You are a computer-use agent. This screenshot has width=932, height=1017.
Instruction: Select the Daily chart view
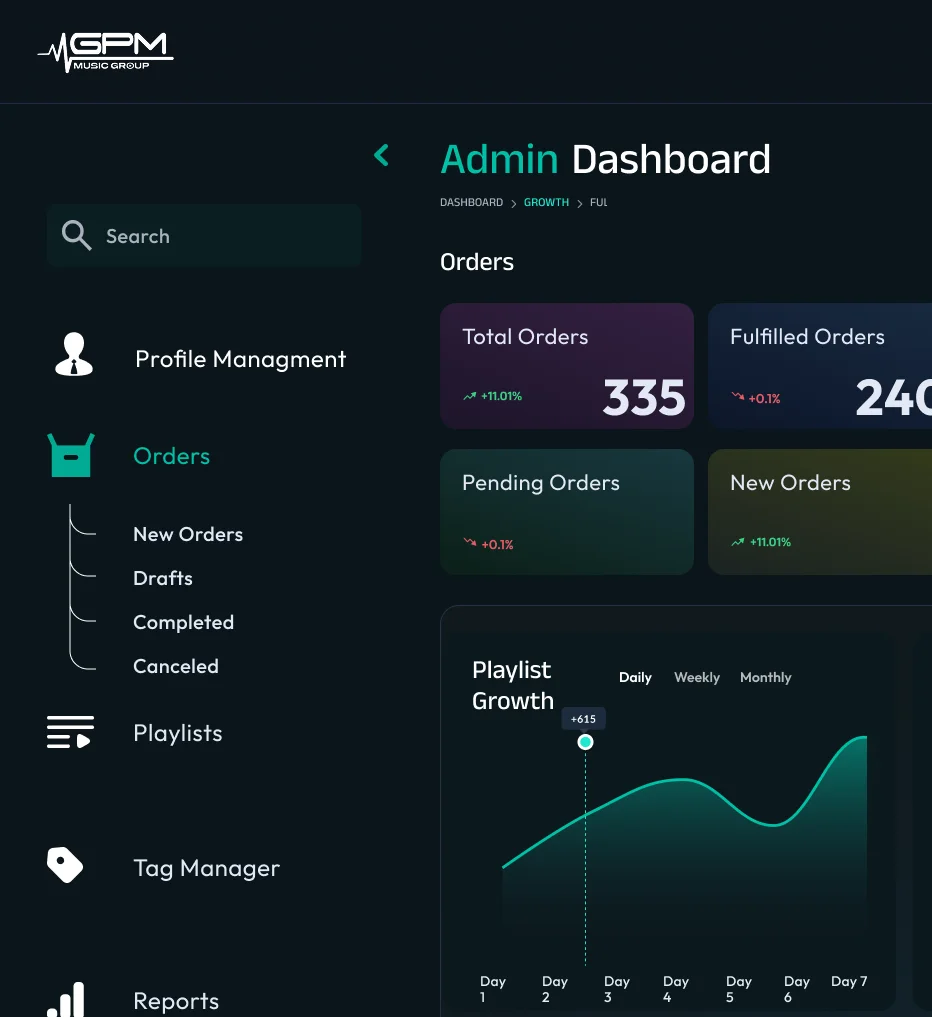click(x=635, y=677)
